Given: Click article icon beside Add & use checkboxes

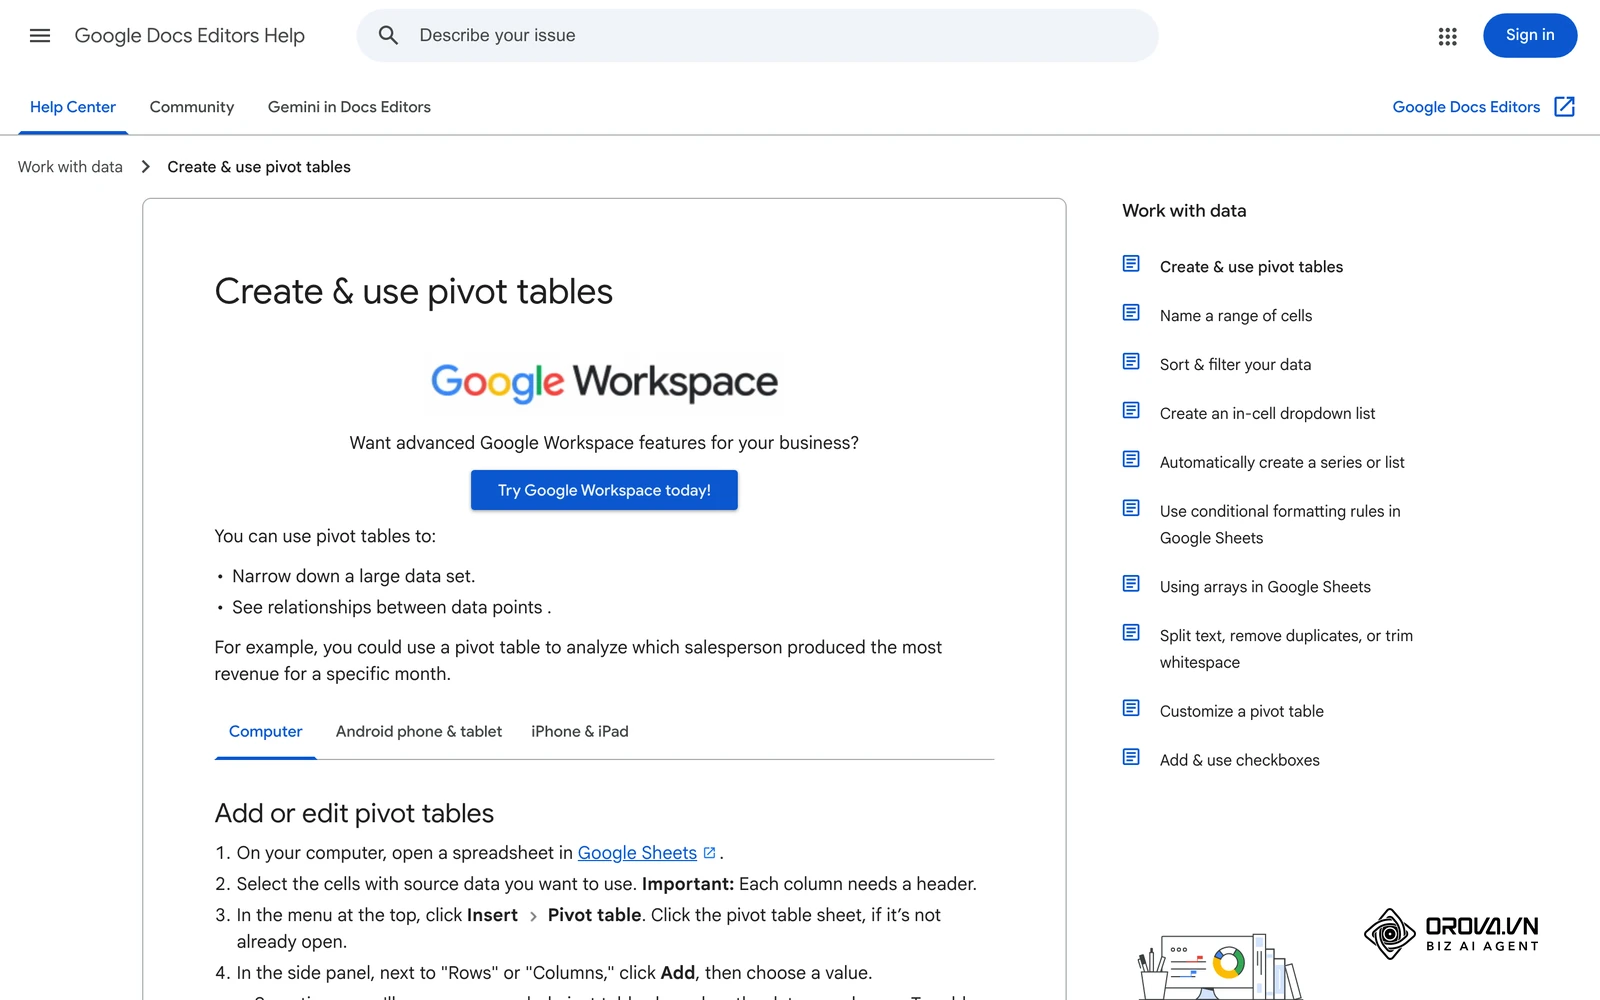Looking at the screenshot, I should point(1131,758).
